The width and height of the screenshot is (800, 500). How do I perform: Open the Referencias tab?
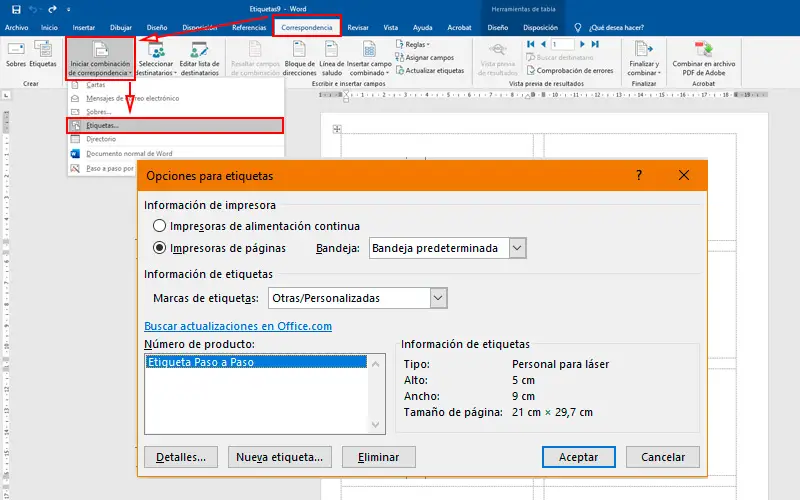249,28
